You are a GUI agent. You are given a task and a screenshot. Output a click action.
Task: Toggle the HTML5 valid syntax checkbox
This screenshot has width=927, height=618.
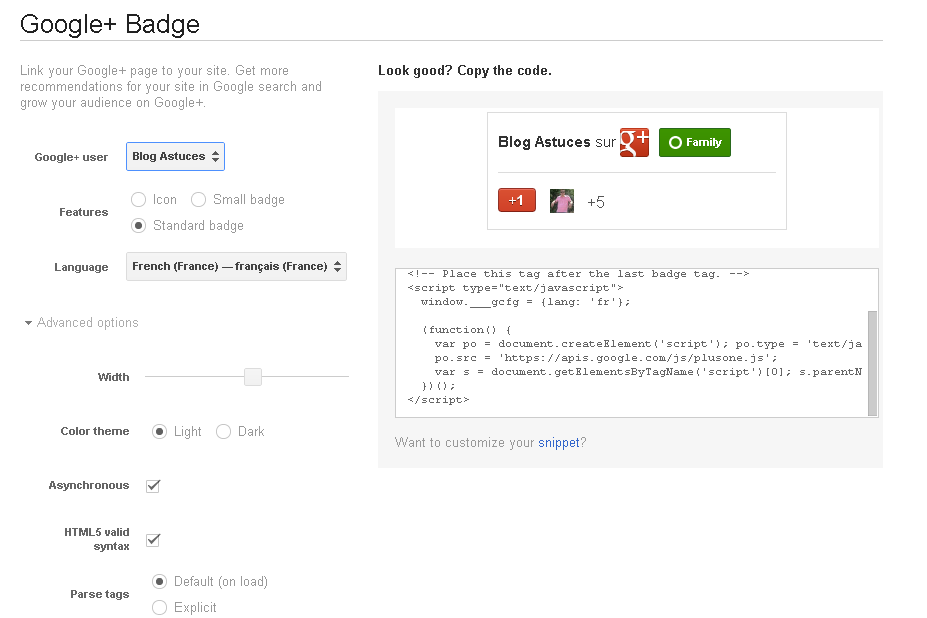[153, 540]
